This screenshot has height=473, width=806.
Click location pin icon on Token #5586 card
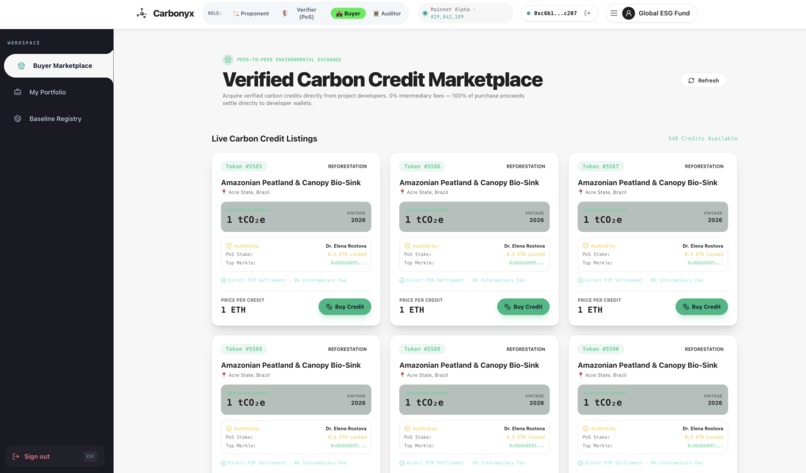pyautogui.click(x=402, y=192)
